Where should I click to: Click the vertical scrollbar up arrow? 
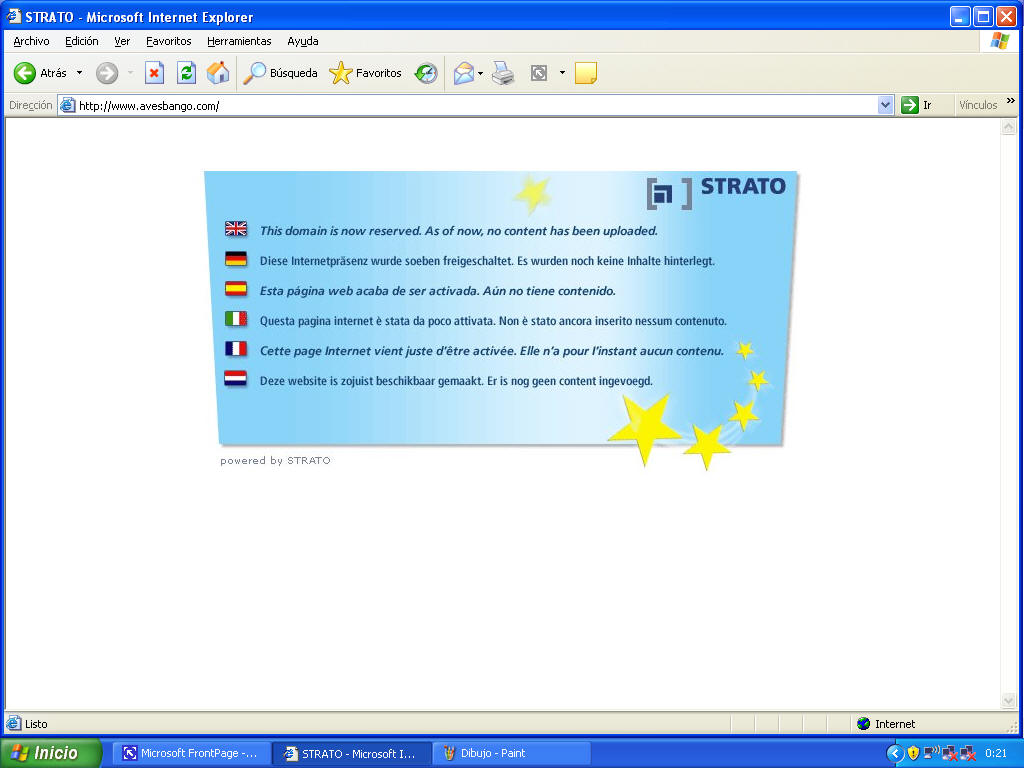click(x=1009, y=127)
